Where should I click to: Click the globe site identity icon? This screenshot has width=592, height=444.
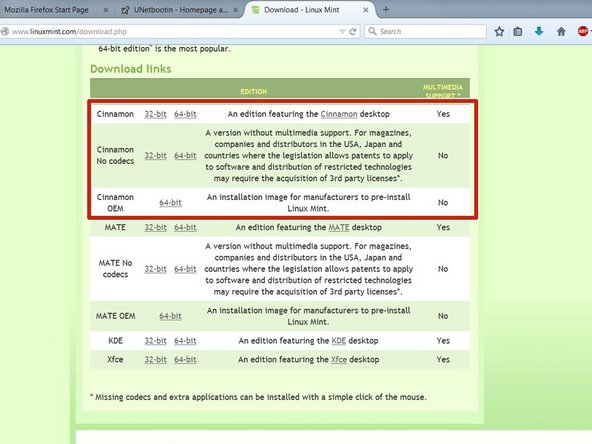tap(5, 32)
